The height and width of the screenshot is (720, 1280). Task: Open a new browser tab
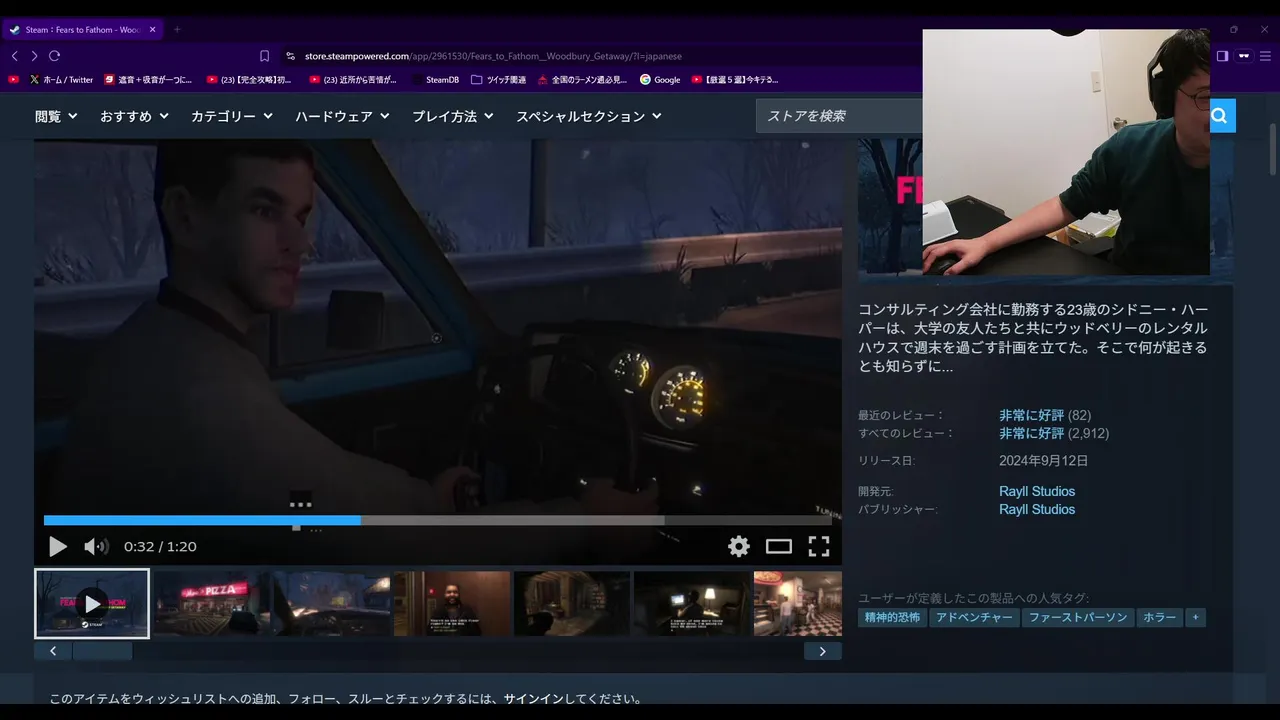point(177,29)
